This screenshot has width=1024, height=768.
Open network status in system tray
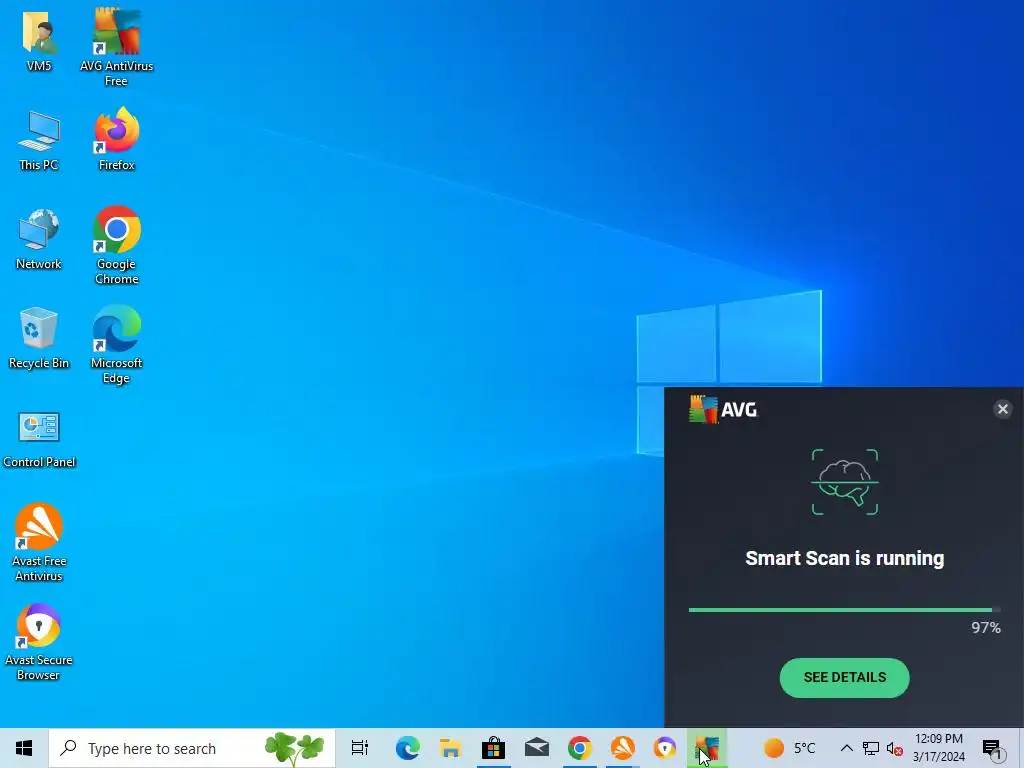[871, 748]
